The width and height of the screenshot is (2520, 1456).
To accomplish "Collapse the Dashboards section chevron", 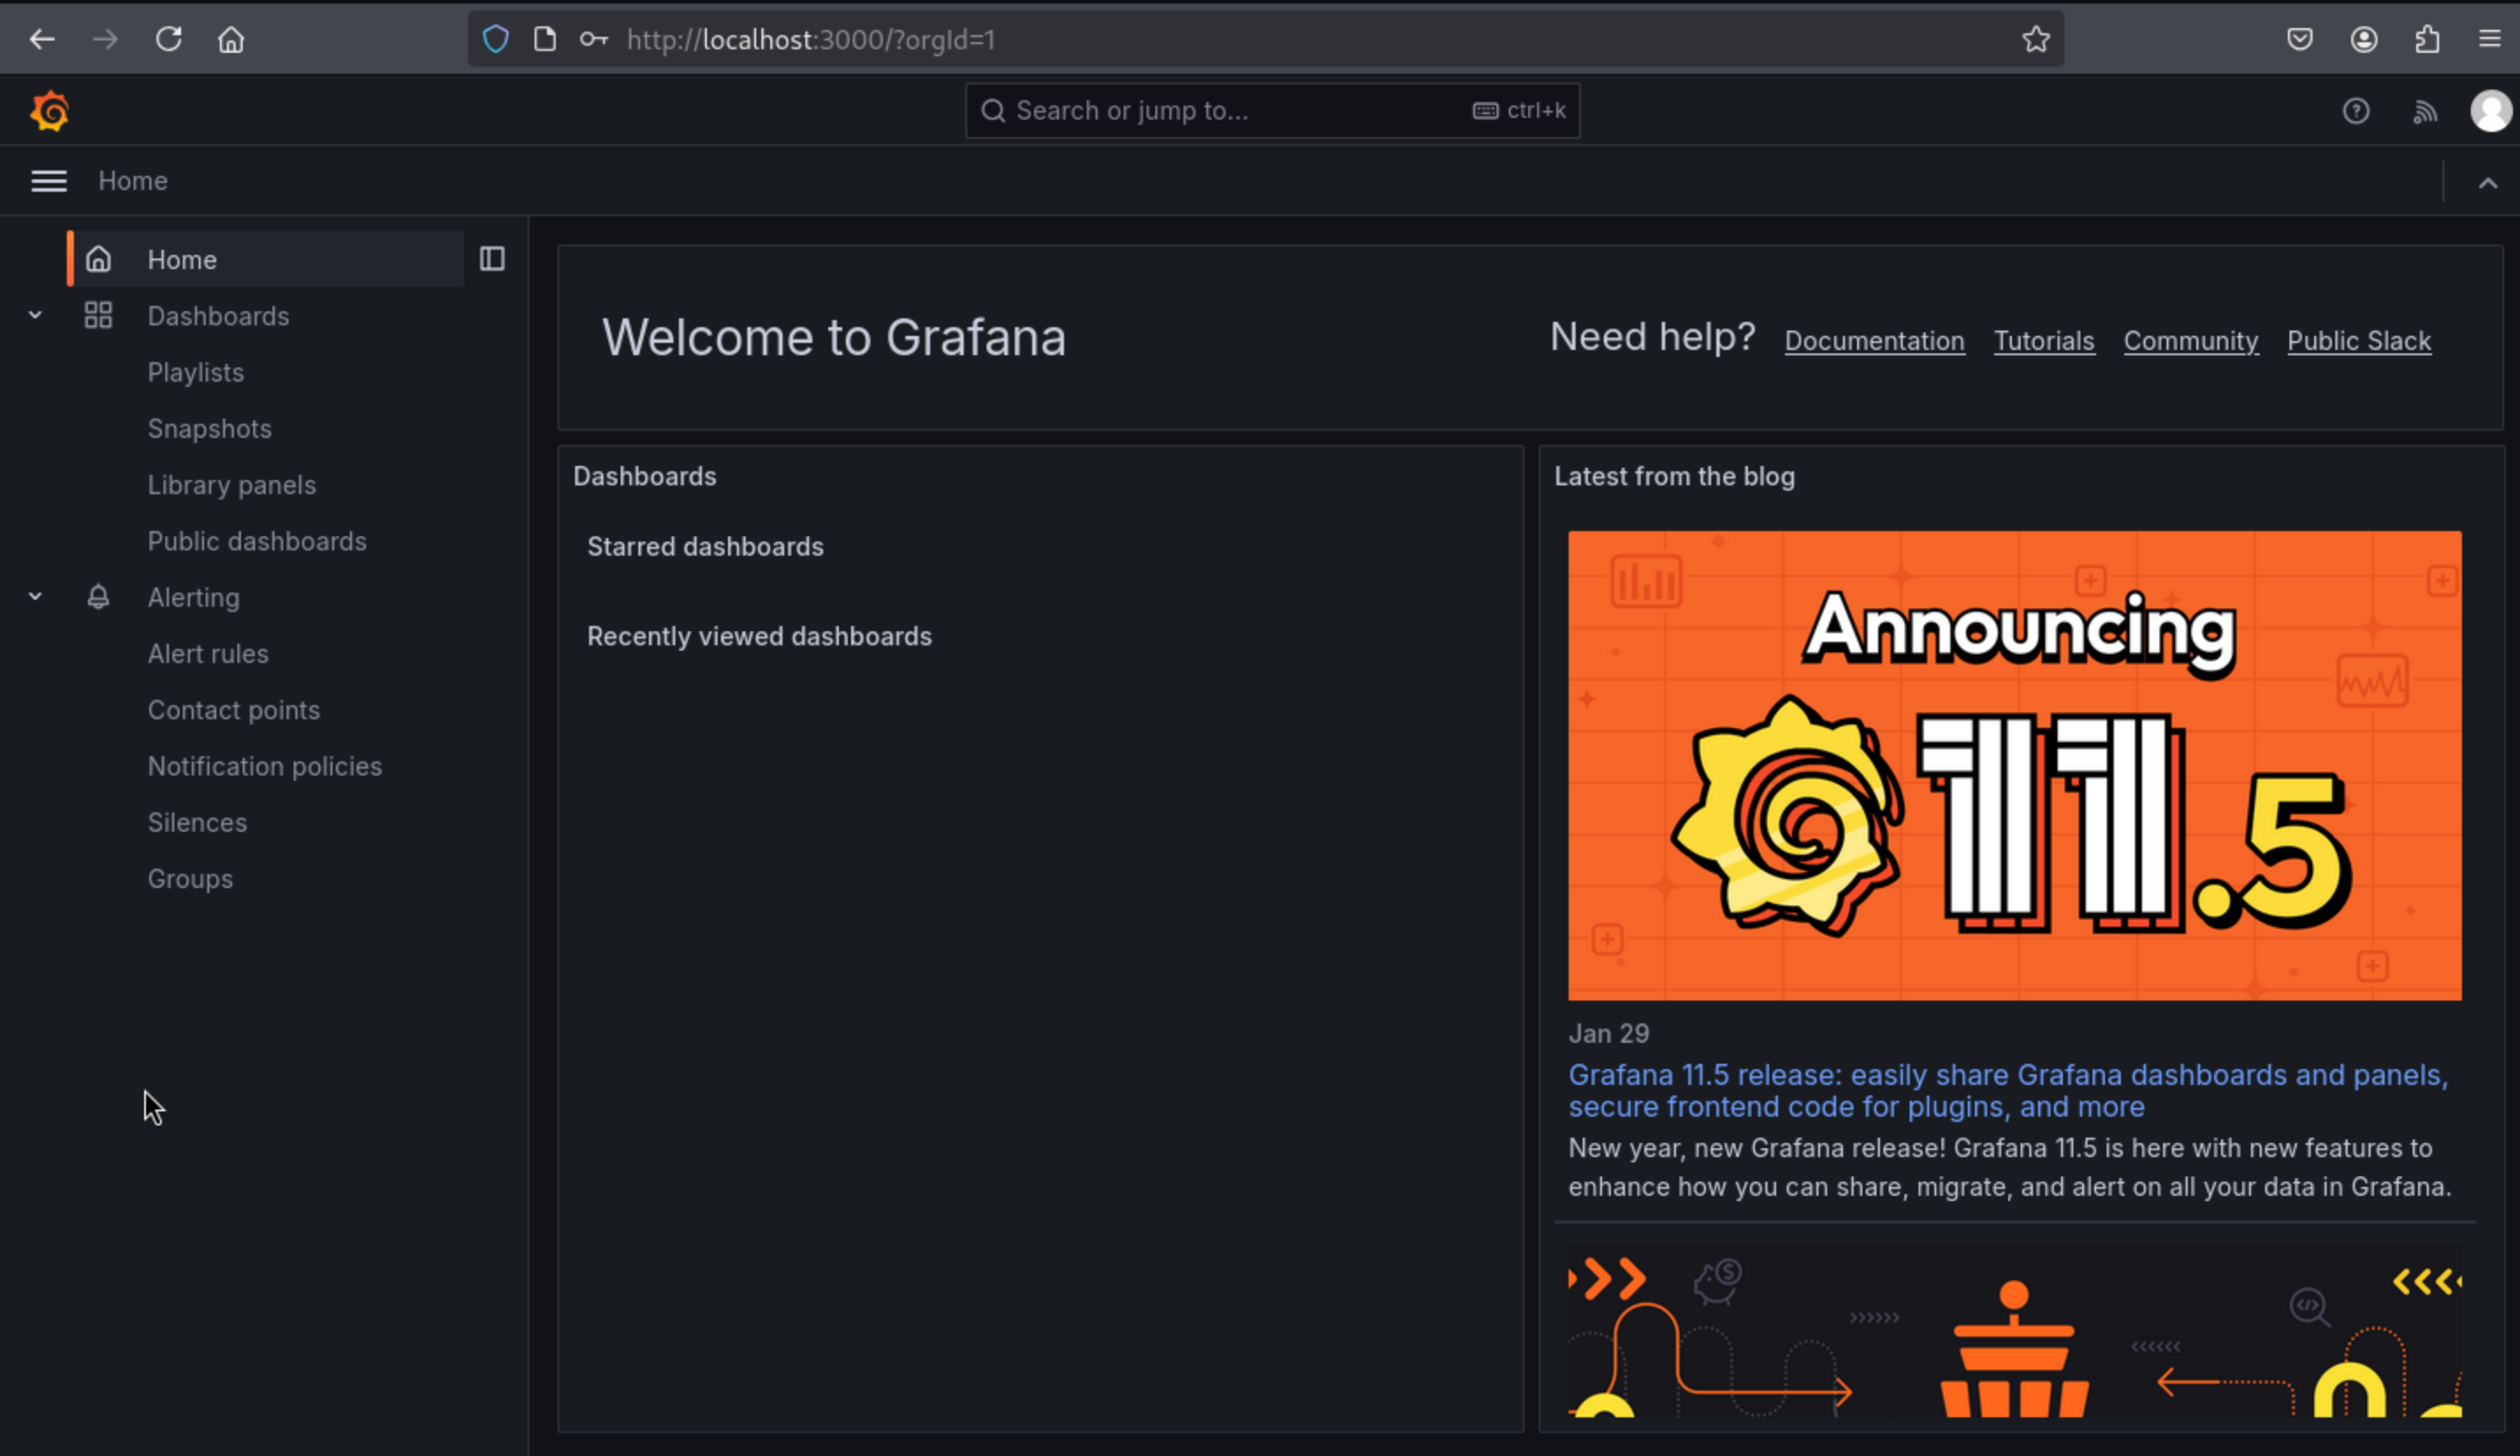I will pos(35,315).
